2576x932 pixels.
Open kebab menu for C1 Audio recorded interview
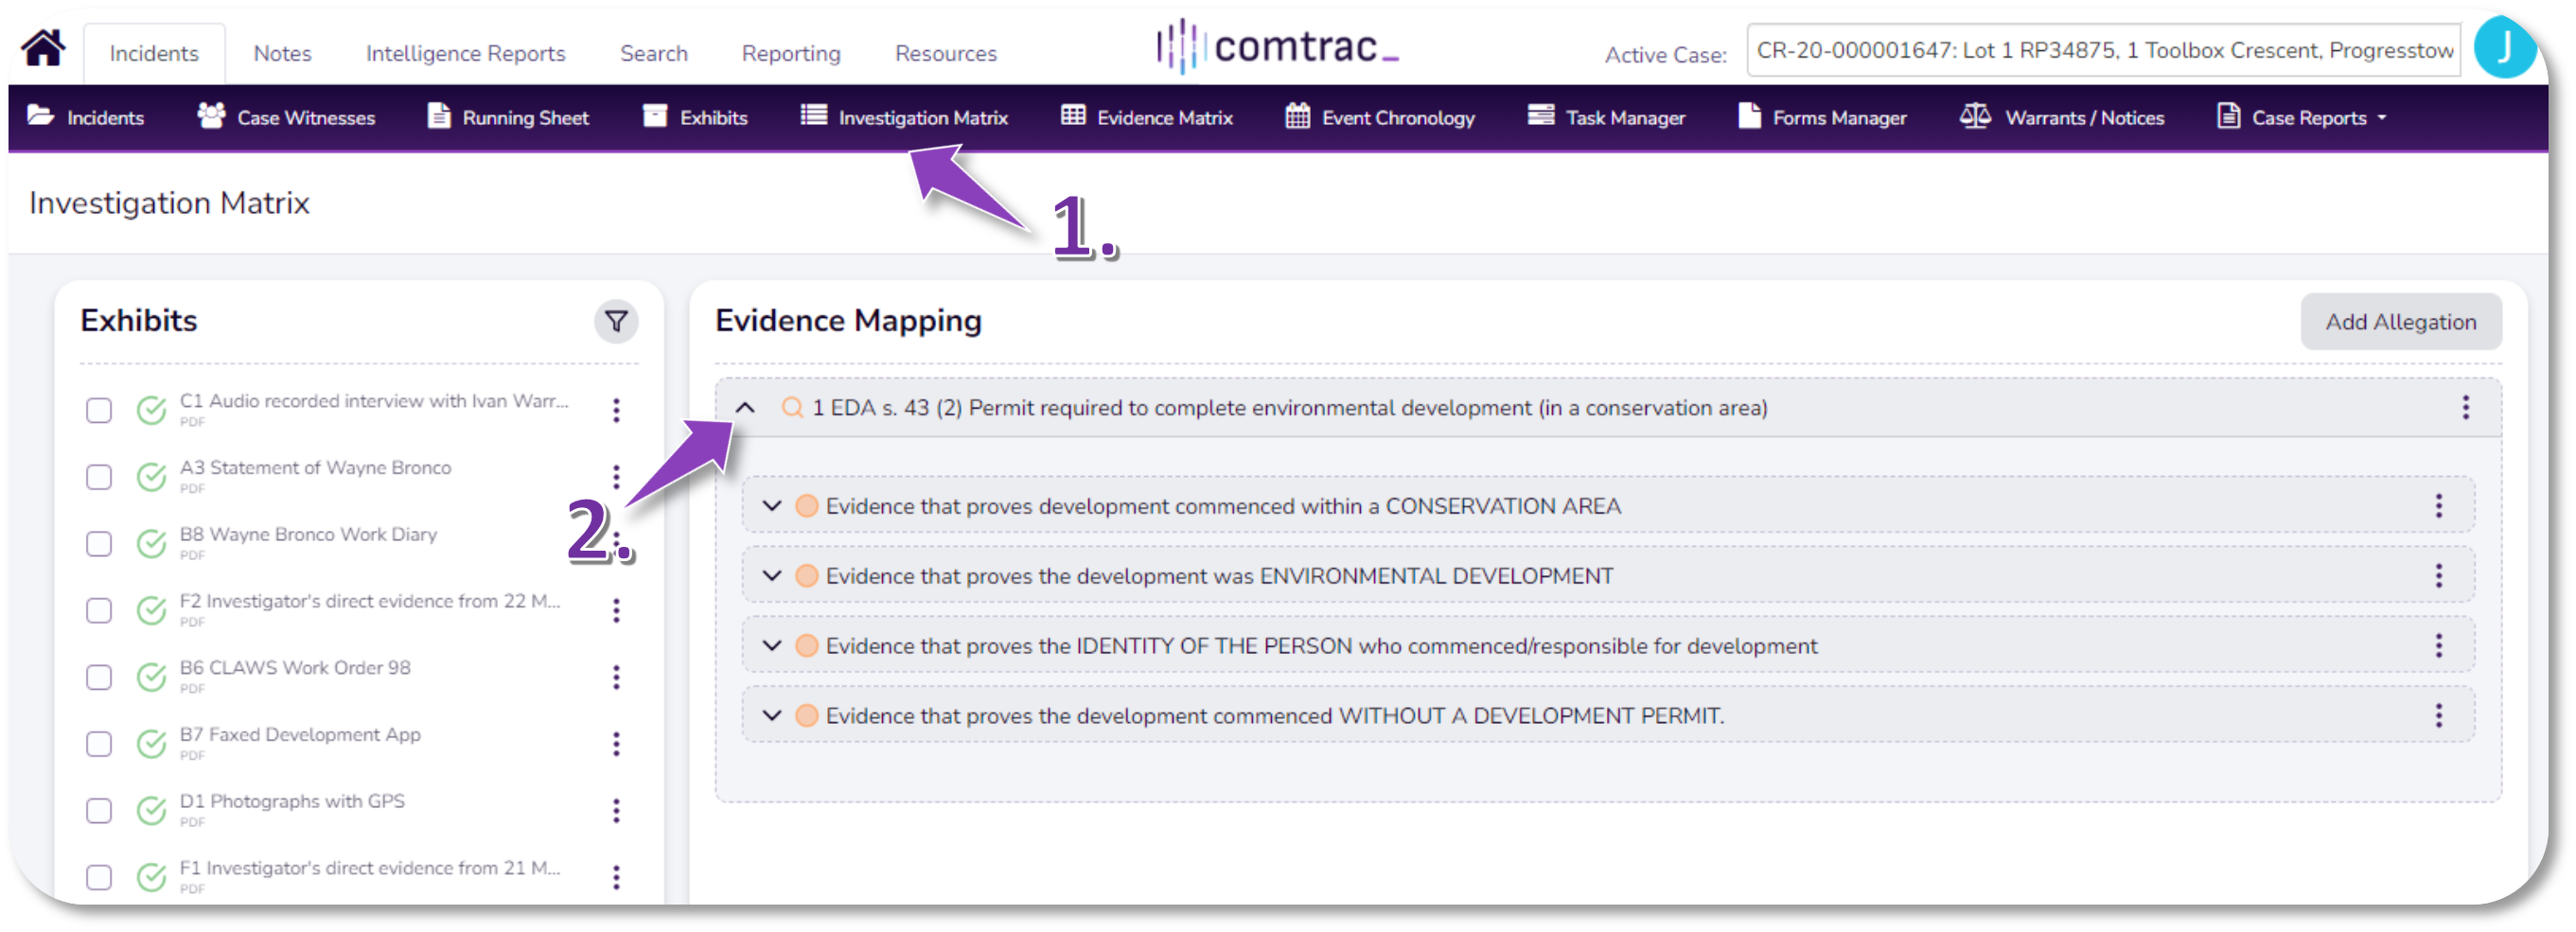point(616,410)
